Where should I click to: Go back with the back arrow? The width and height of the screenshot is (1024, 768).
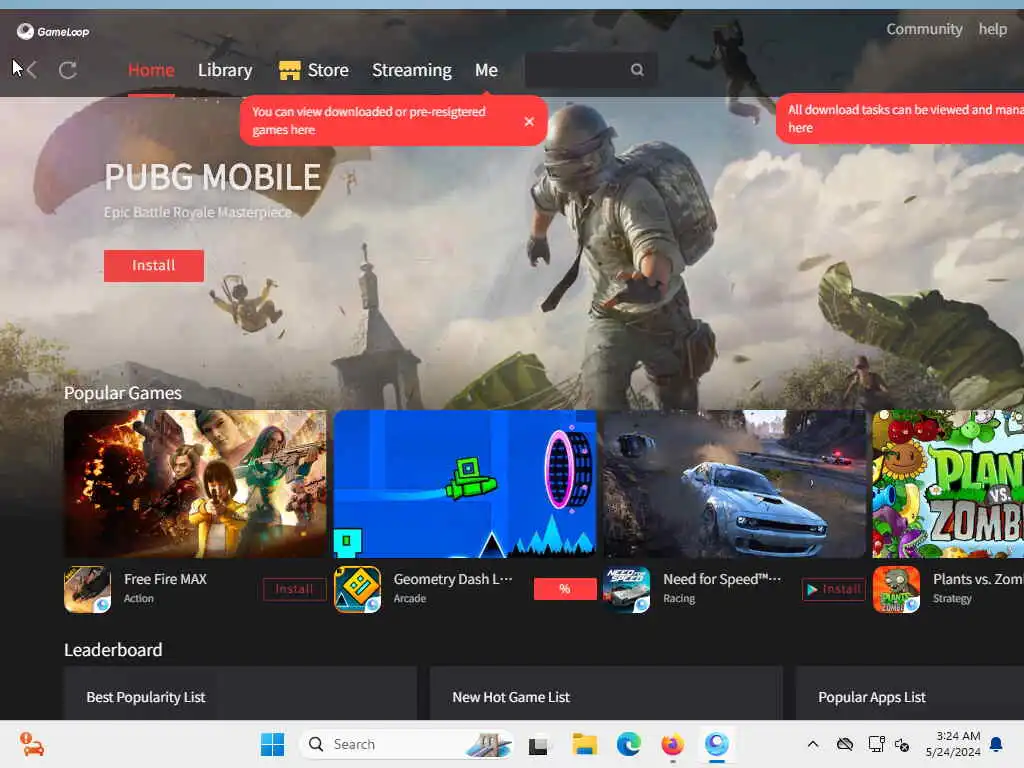tap(31, 70)
